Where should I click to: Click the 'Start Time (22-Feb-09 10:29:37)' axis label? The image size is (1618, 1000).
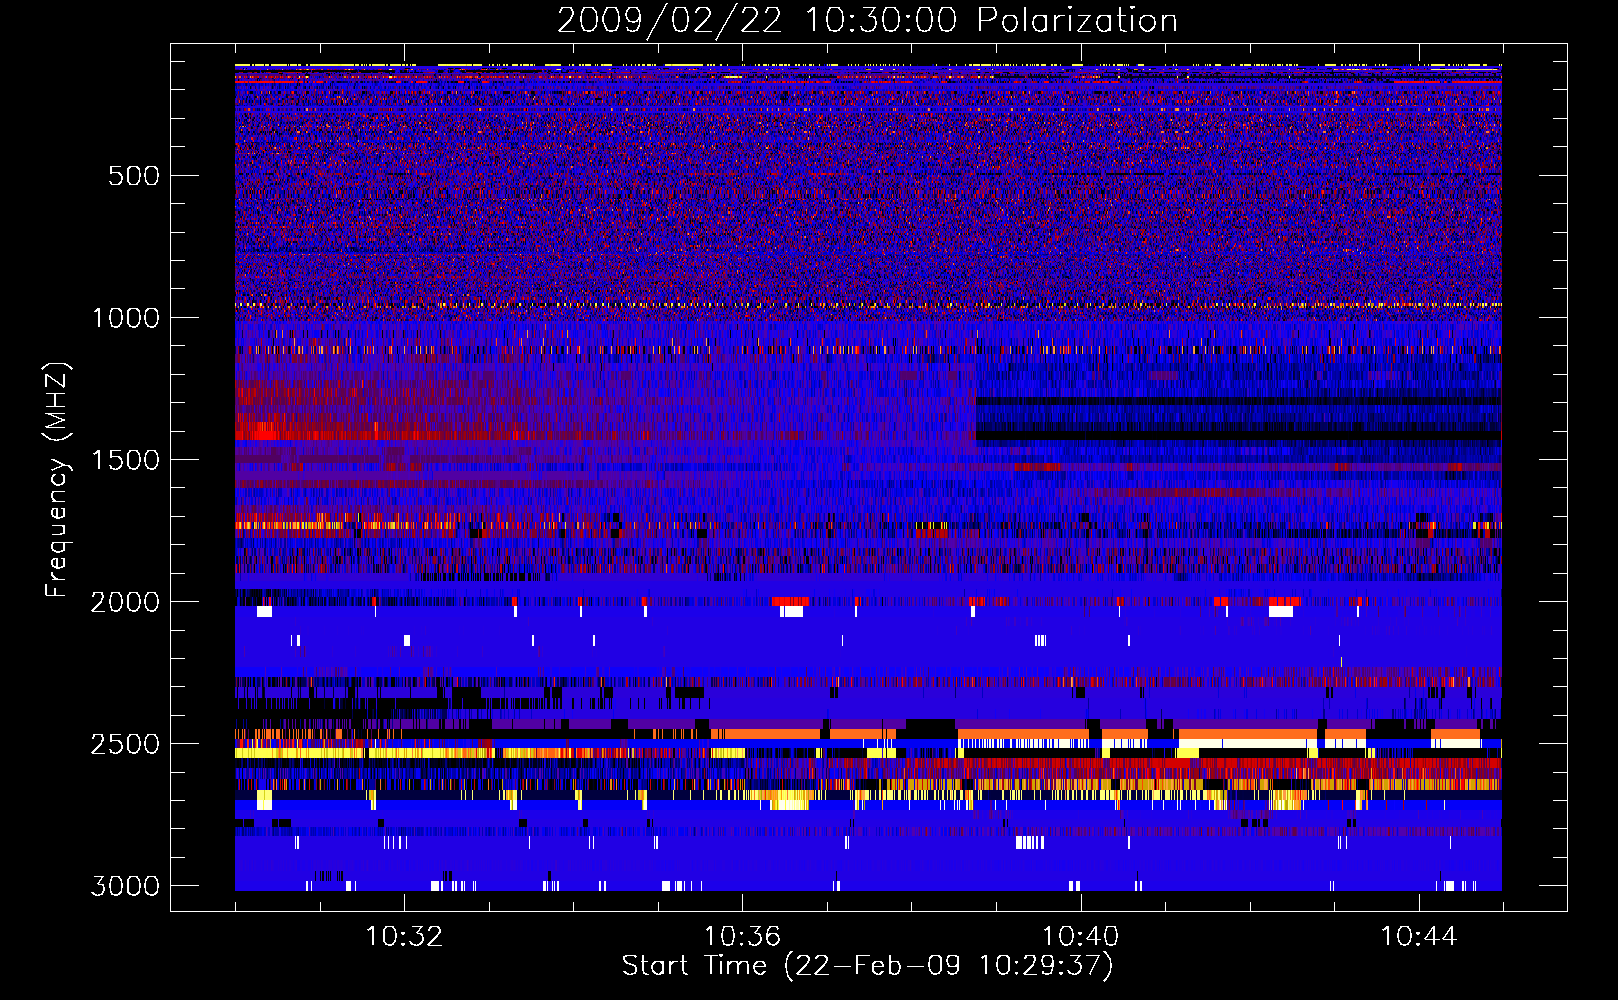pos(867,966)
